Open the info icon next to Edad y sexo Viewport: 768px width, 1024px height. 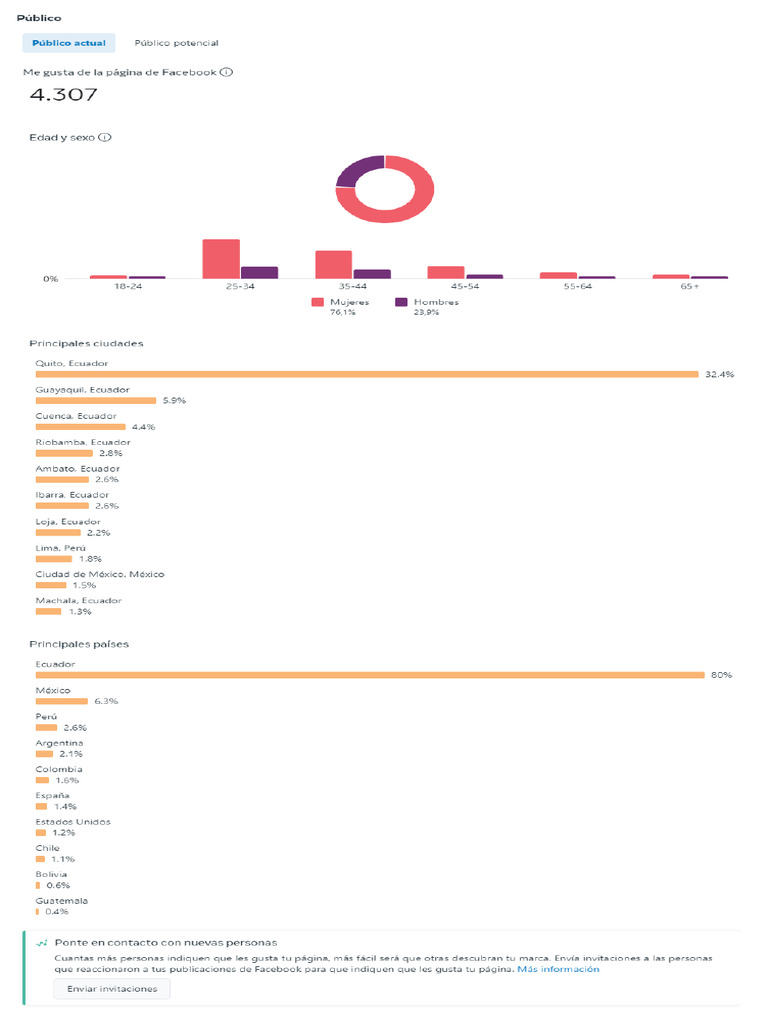tap(104, 137)
